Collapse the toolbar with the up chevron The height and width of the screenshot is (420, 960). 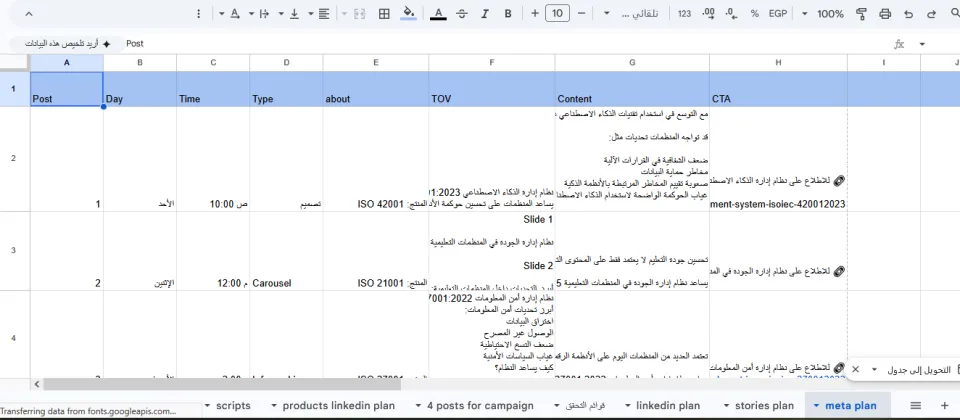click(29, 13)
